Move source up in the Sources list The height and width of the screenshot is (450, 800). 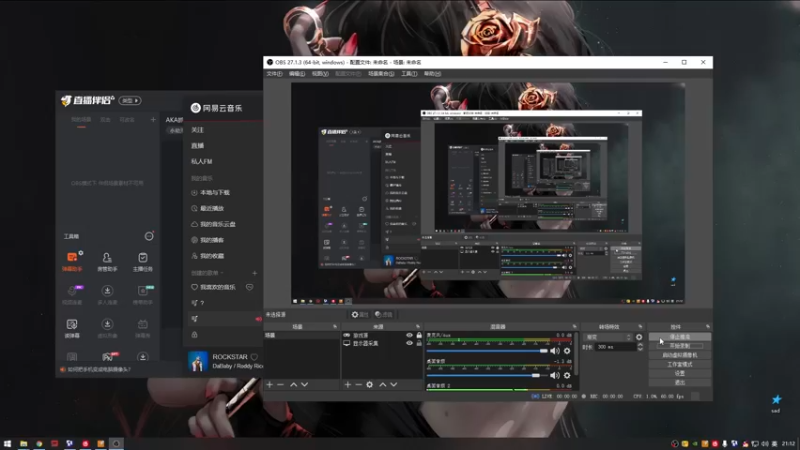(383, 384)
